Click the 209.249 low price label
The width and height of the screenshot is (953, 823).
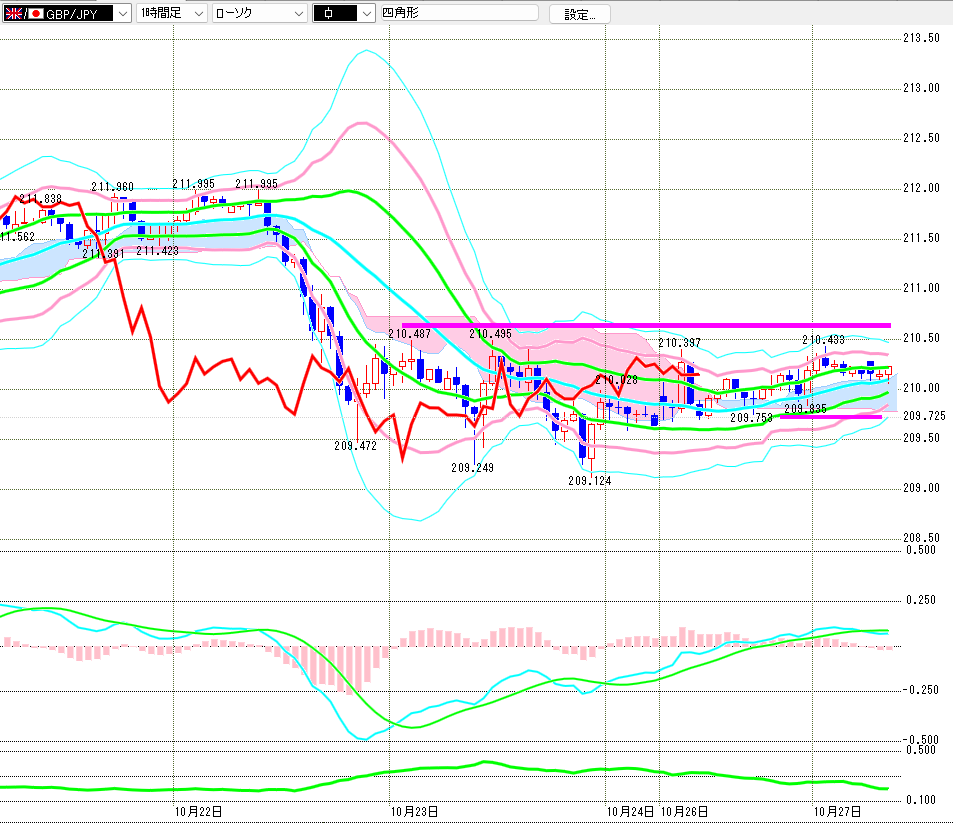pos(472,468)
